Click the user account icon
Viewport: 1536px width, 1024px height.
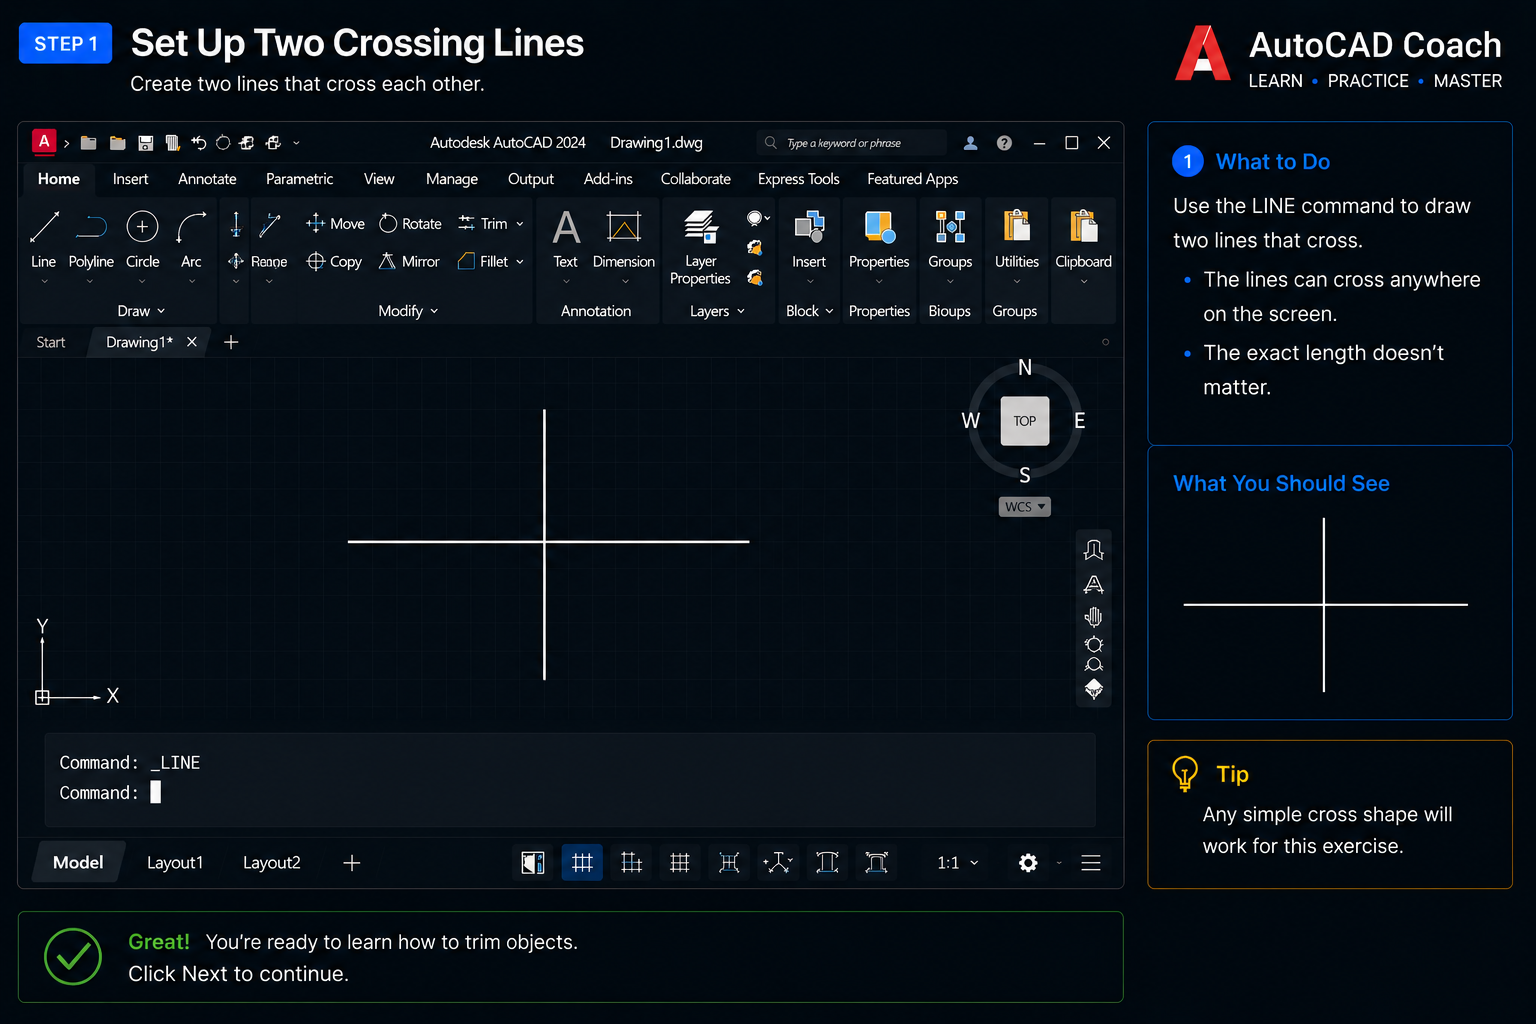coord(970,143)
